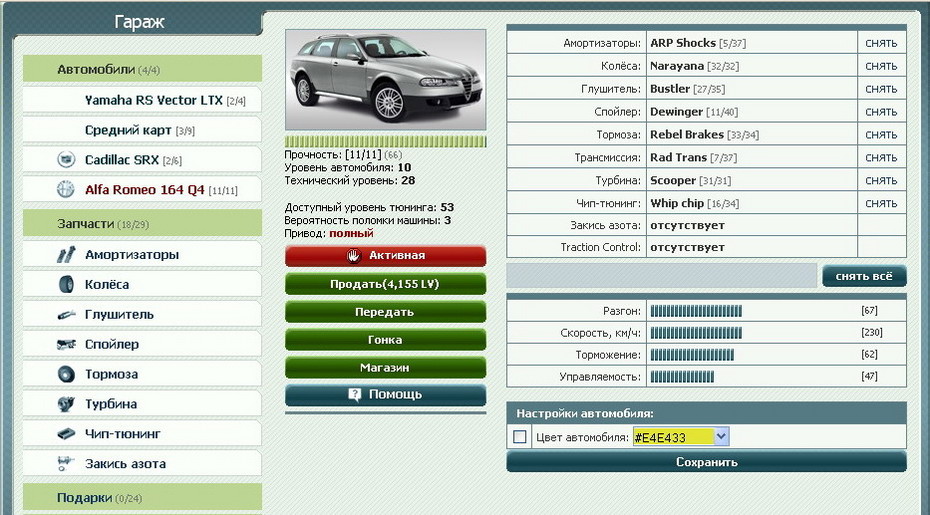Screen dimensions: 930x515
Task: Open the car color dropdown arrow
Action: pos(721,437)
